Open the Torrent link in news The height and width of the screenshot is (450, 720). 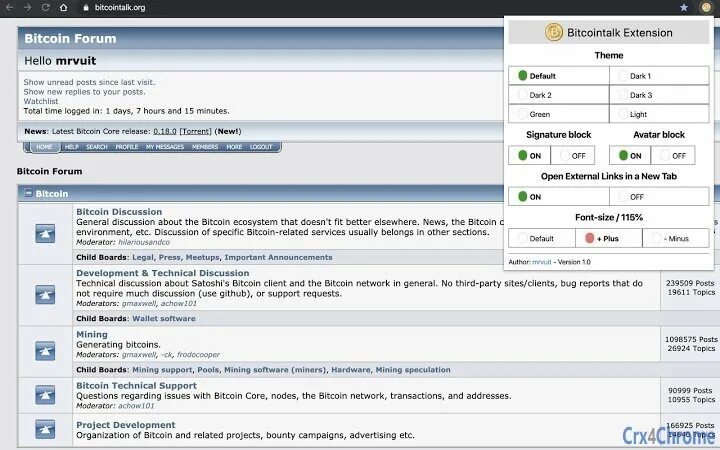196,131
